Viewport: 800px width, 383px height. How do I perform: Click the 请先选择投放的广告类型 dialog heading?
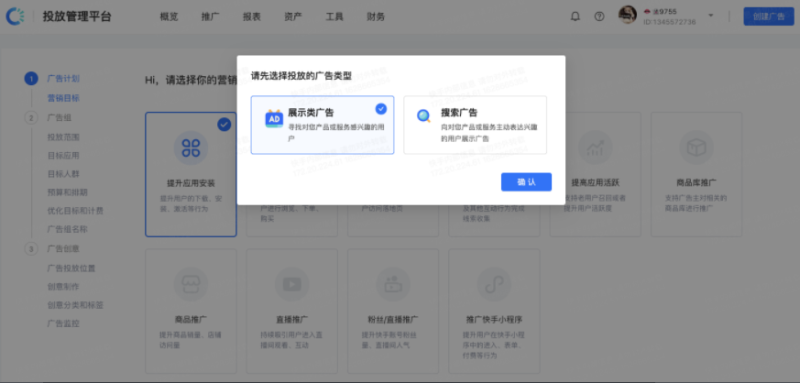click(302, 75)
